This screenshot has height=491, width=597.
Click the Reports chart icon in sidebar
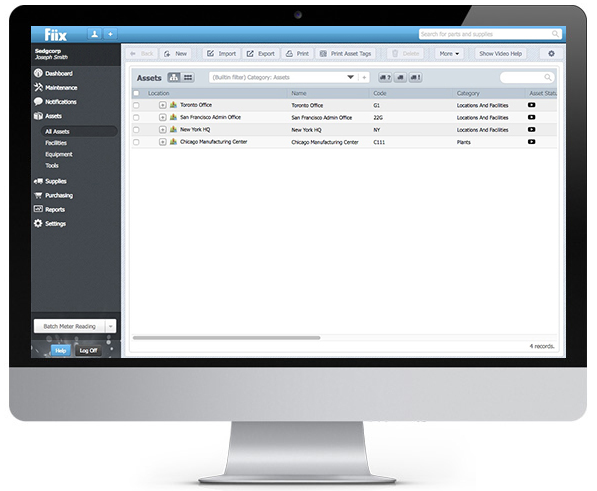click(38, 209)
